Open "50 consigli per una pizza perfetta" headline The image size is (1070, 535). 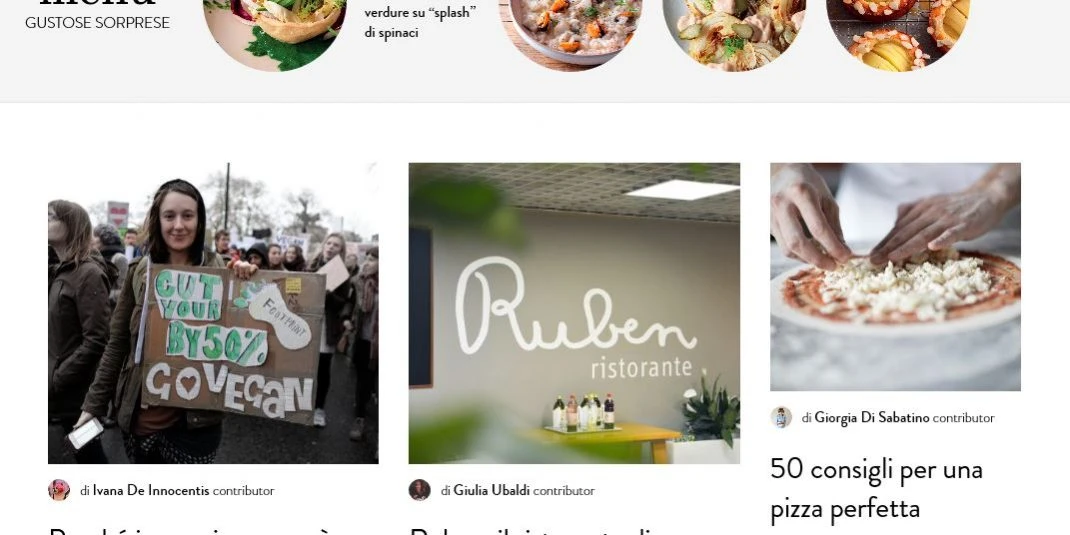point(876,489)
